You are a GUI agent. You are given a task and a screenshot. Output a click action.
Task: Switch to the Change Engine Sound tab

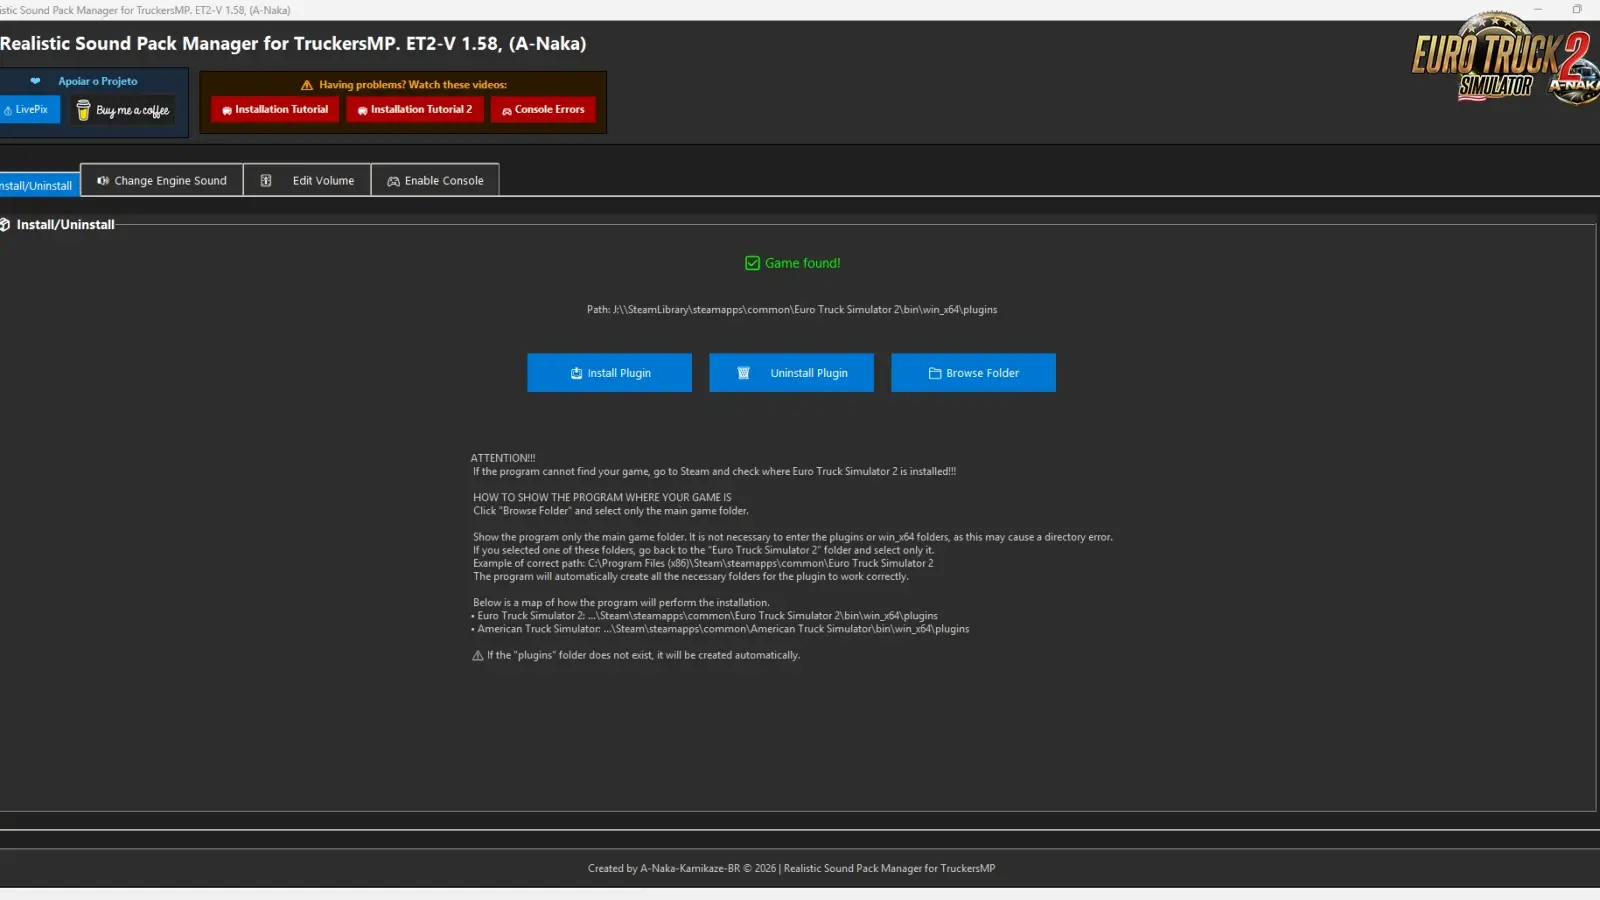(x=162, y=181)
